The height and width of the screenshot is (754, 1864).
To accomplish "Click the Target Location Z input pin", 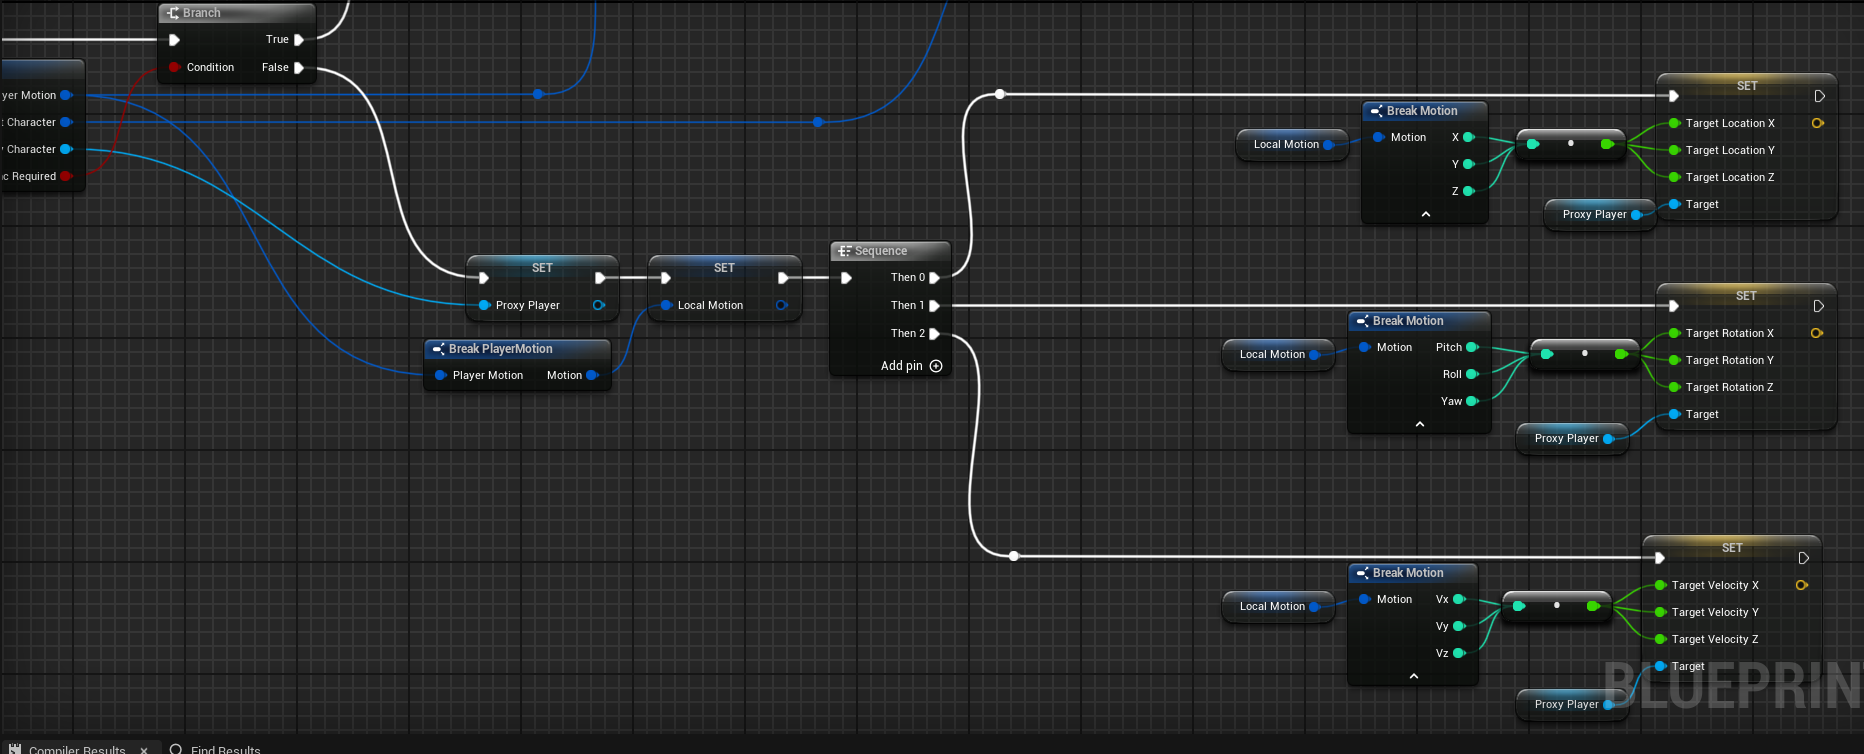I will coord(1674,177).
